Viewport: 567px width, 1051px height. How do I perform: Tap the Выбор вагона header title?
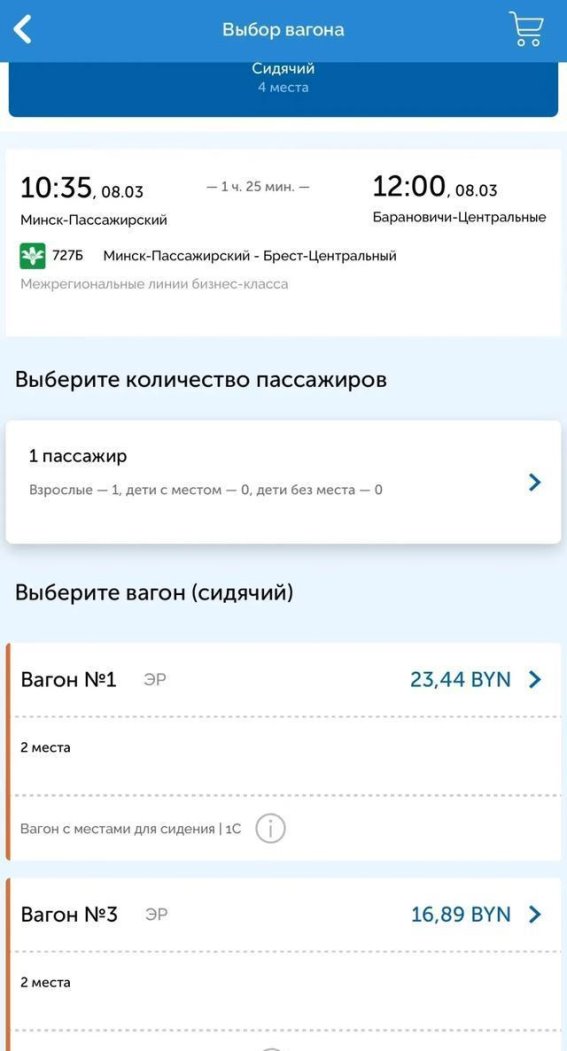tap(284, 30)
